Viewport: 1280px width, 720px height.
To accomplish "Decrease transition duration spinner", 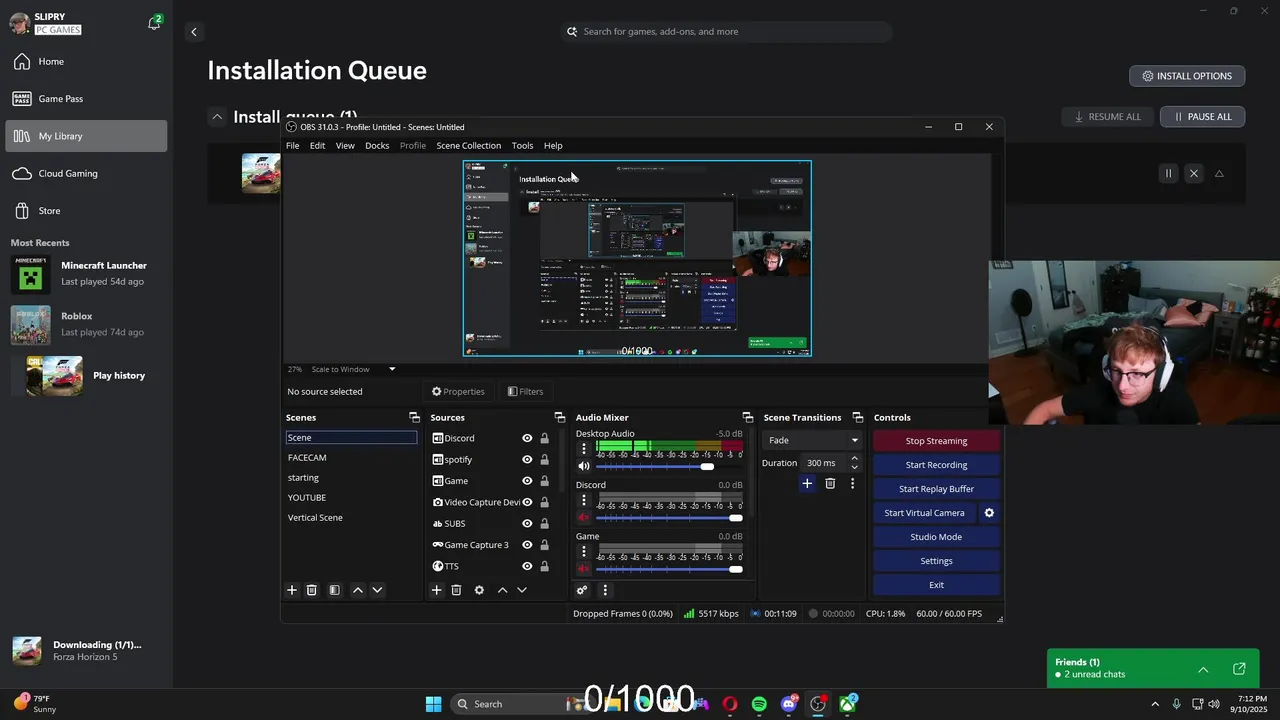I will [x=854, y=467].
